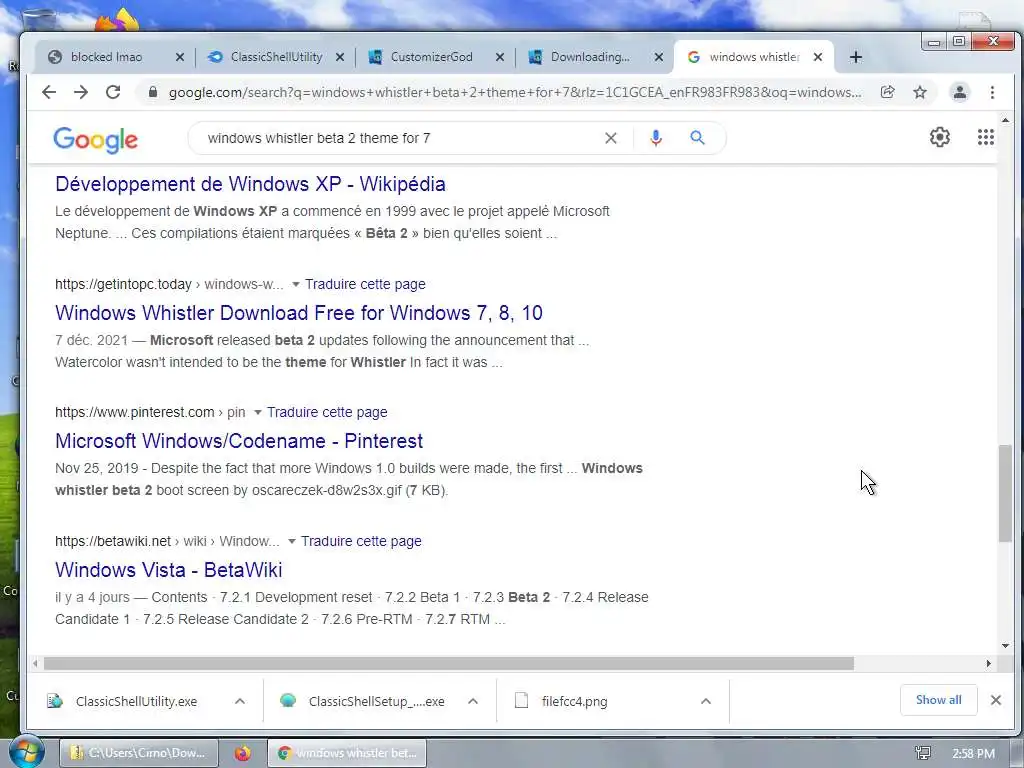Bookmark this page with the star icon

920,92
